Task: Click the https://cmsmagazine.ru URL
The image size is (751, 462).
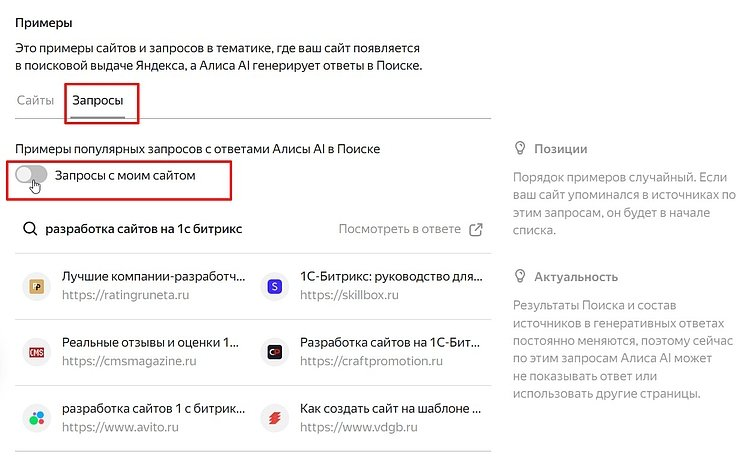Action: pyautogui.click(x=129, y=361)
